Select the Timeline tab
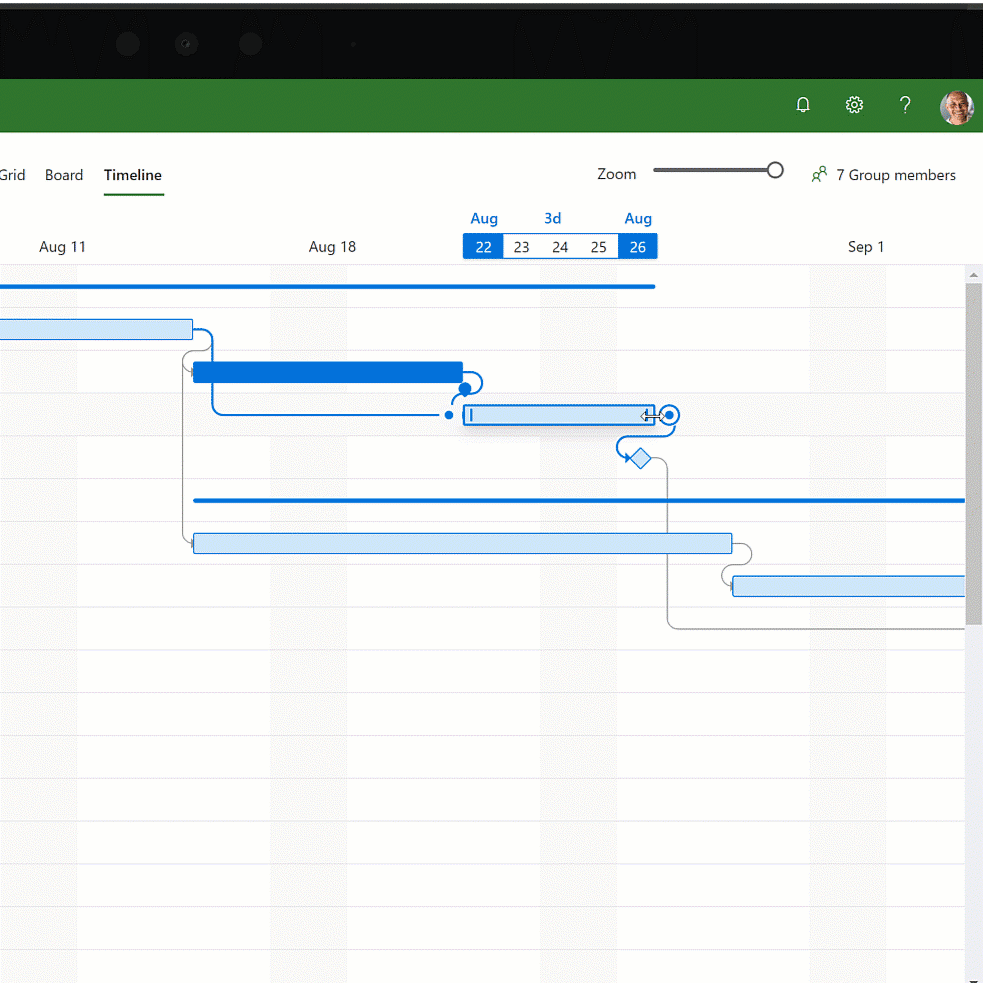This screenshot has height=983, width=983. tap(133, 175)
